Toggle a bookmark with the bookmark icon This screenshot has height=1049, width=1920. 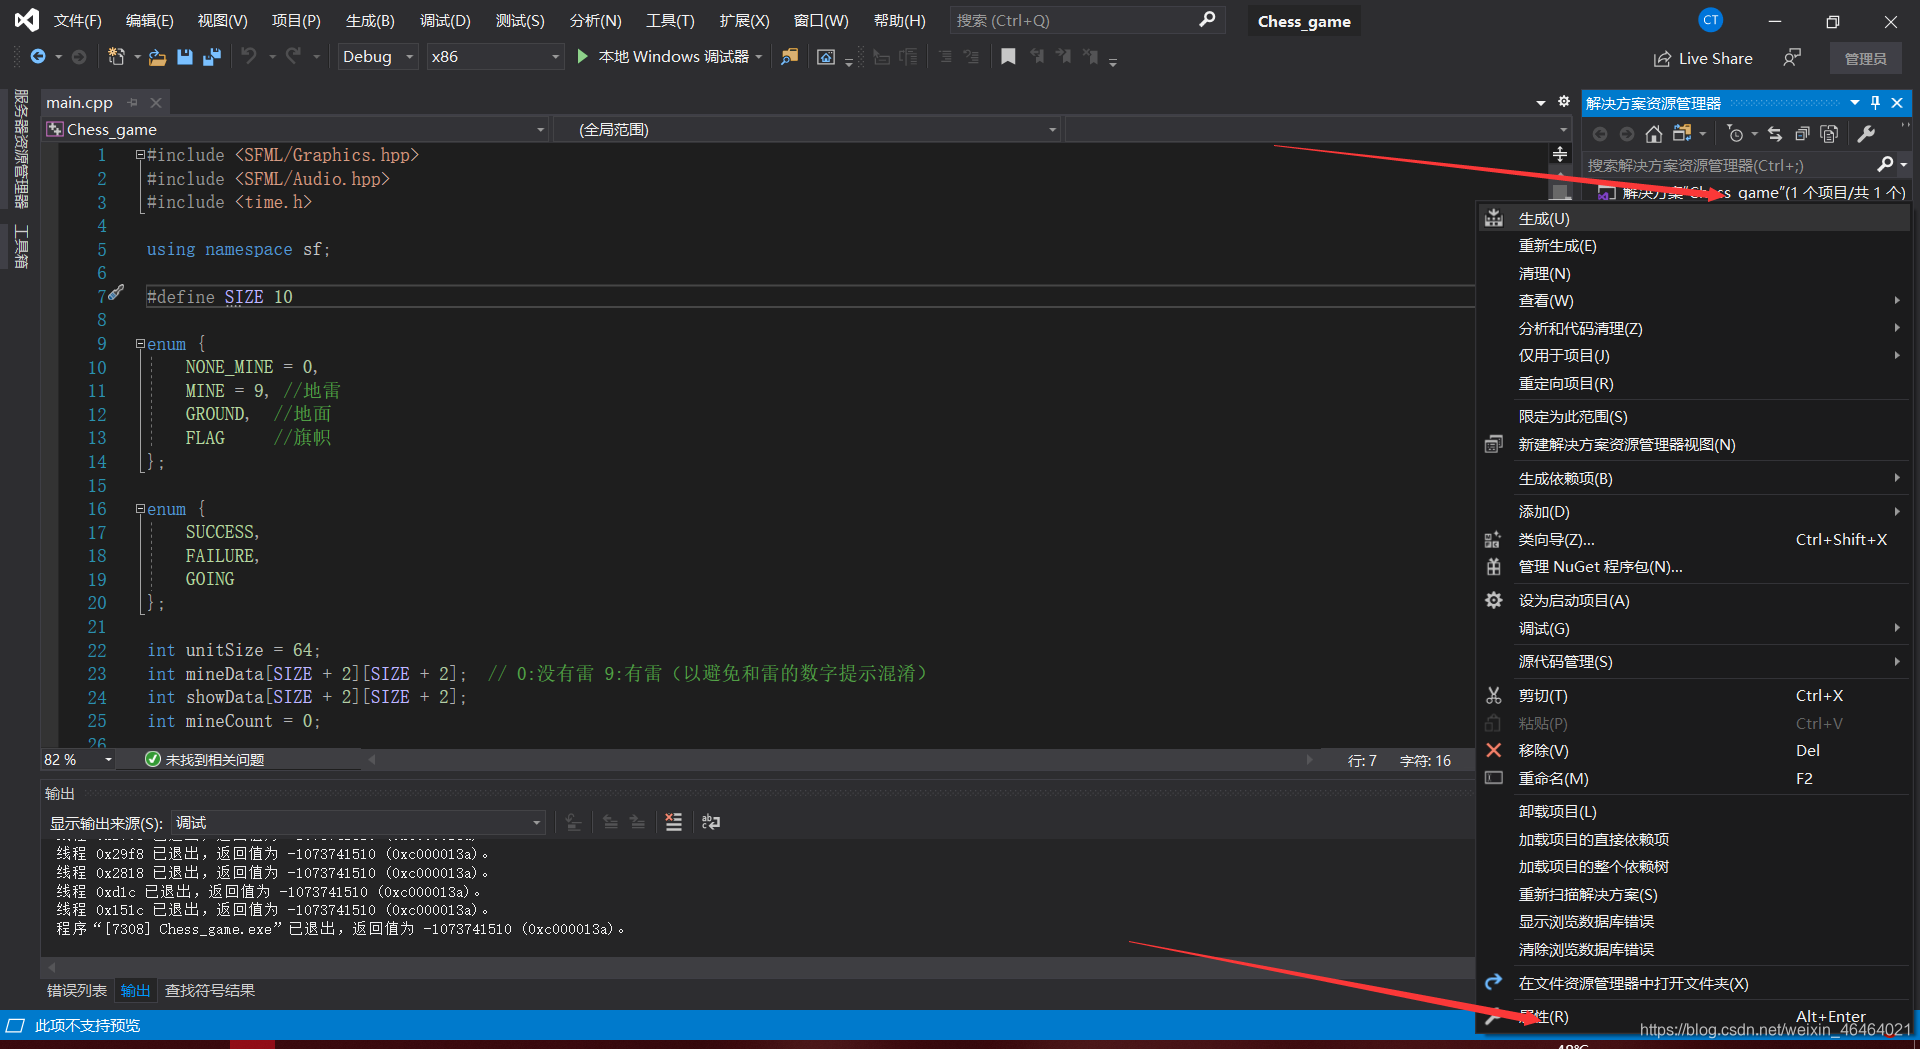coord(1008,57)
